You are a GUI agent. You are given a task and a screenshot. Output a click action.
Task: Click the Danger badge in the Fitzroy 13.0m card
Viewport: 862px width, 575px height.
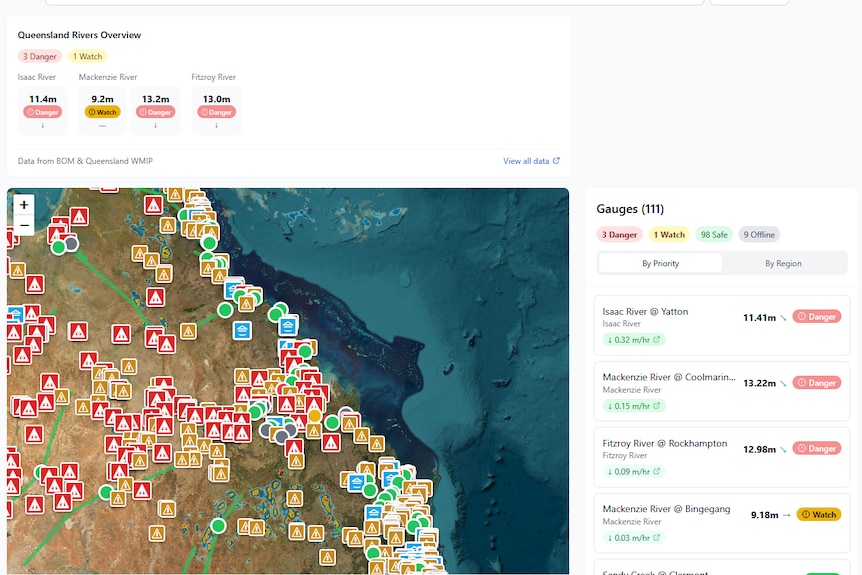pyautogui.click(x=216, y=112)
